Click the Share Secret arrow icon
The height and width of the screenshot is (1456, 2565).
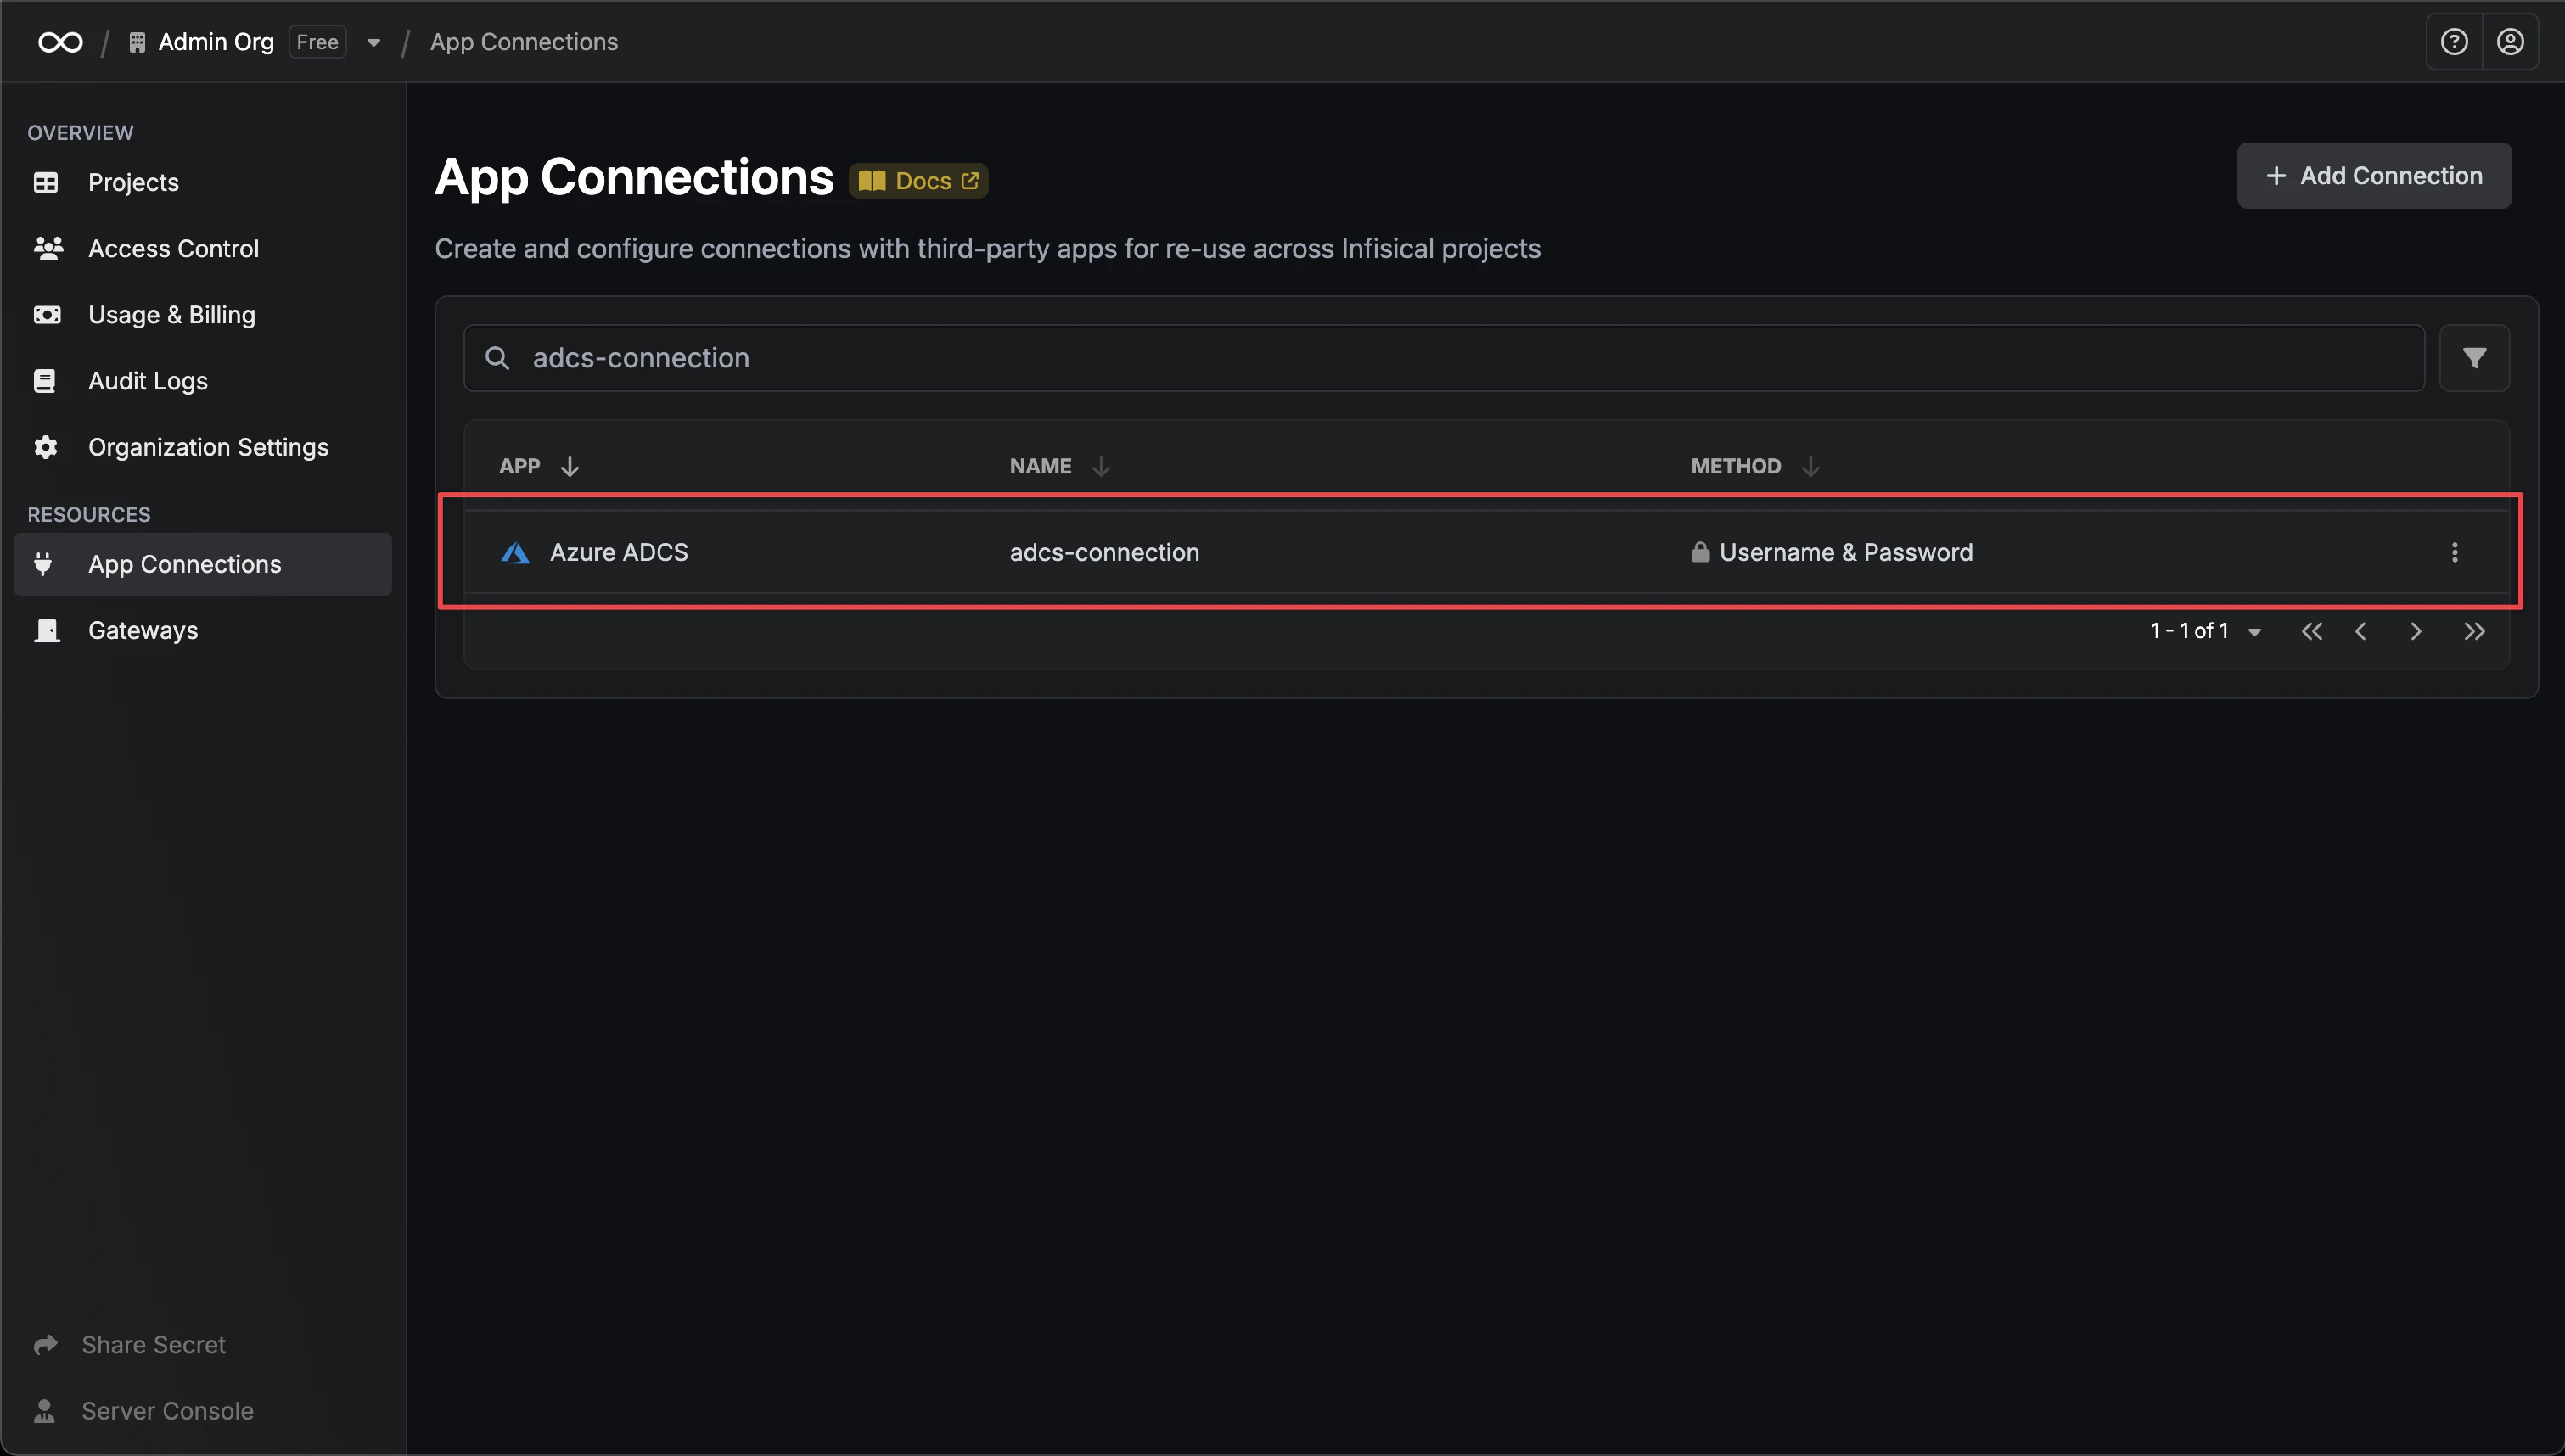tap(45, 1344)
